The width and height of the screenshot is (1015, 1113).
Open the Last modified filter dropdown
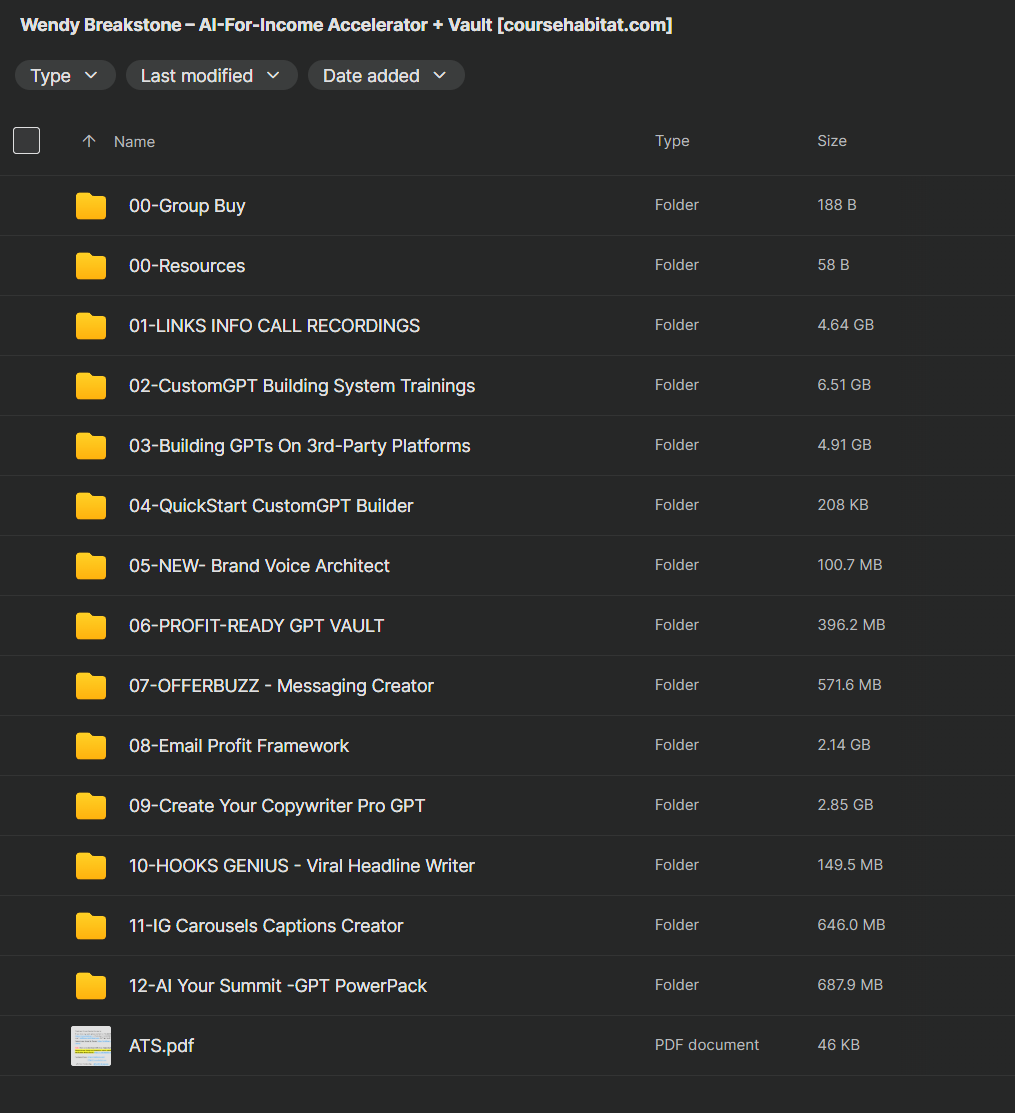[x=211, y=75]
